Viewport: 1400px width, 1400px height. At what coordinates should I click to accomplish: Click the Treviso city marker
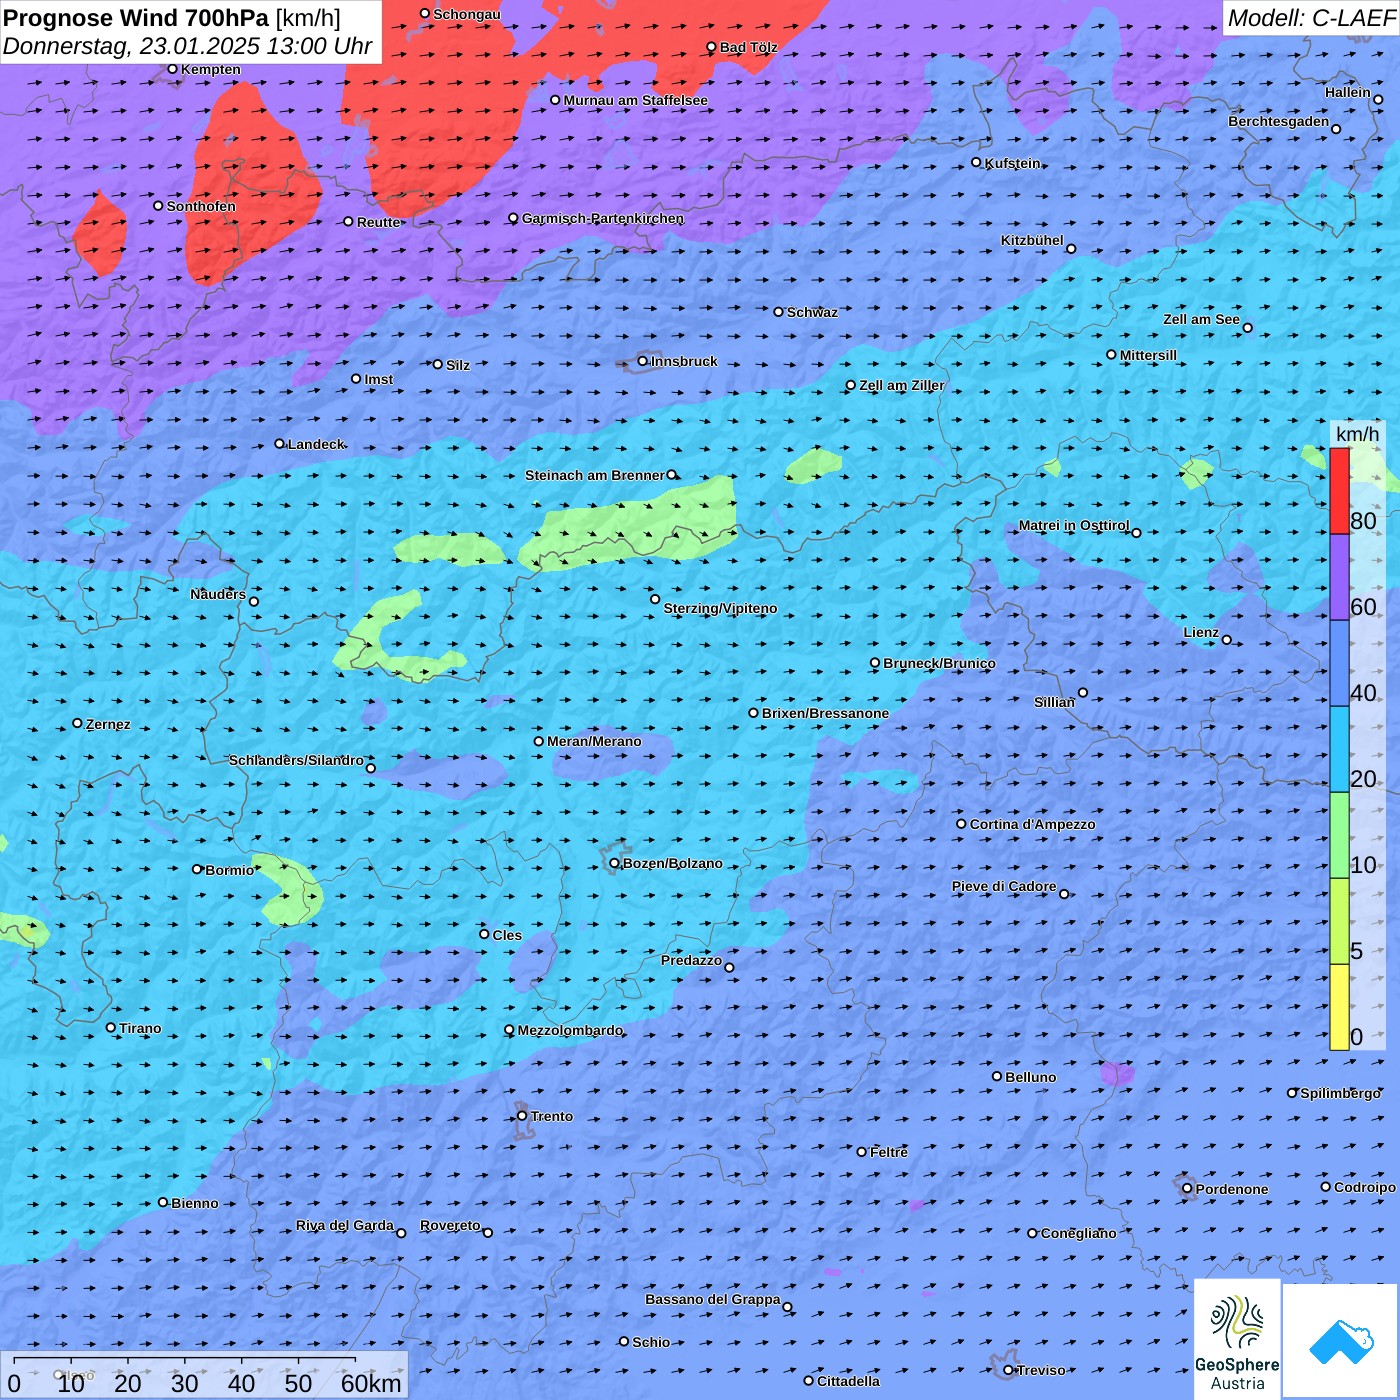pyautogui.click(x=1008, y=1370)
